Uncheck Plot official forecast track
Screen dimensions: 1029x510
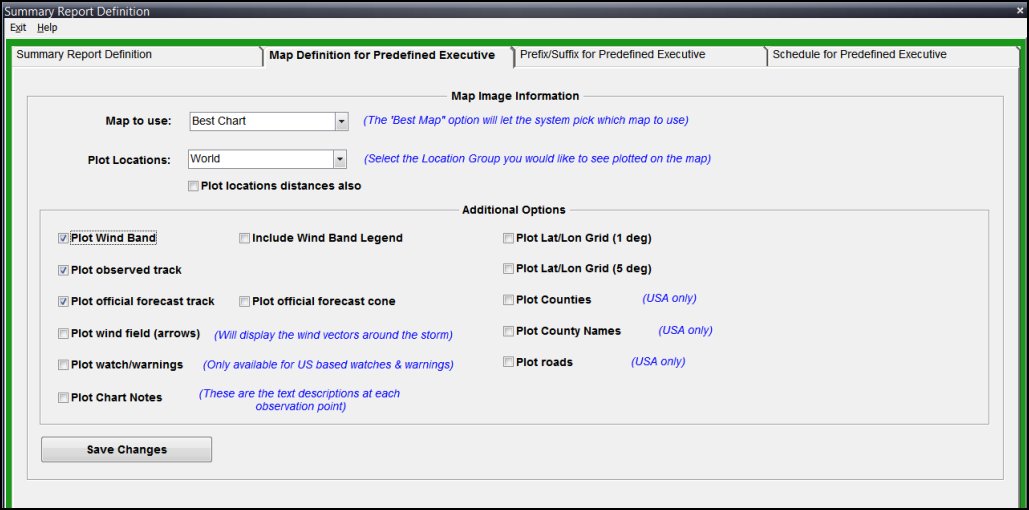[x=64, y=301]
